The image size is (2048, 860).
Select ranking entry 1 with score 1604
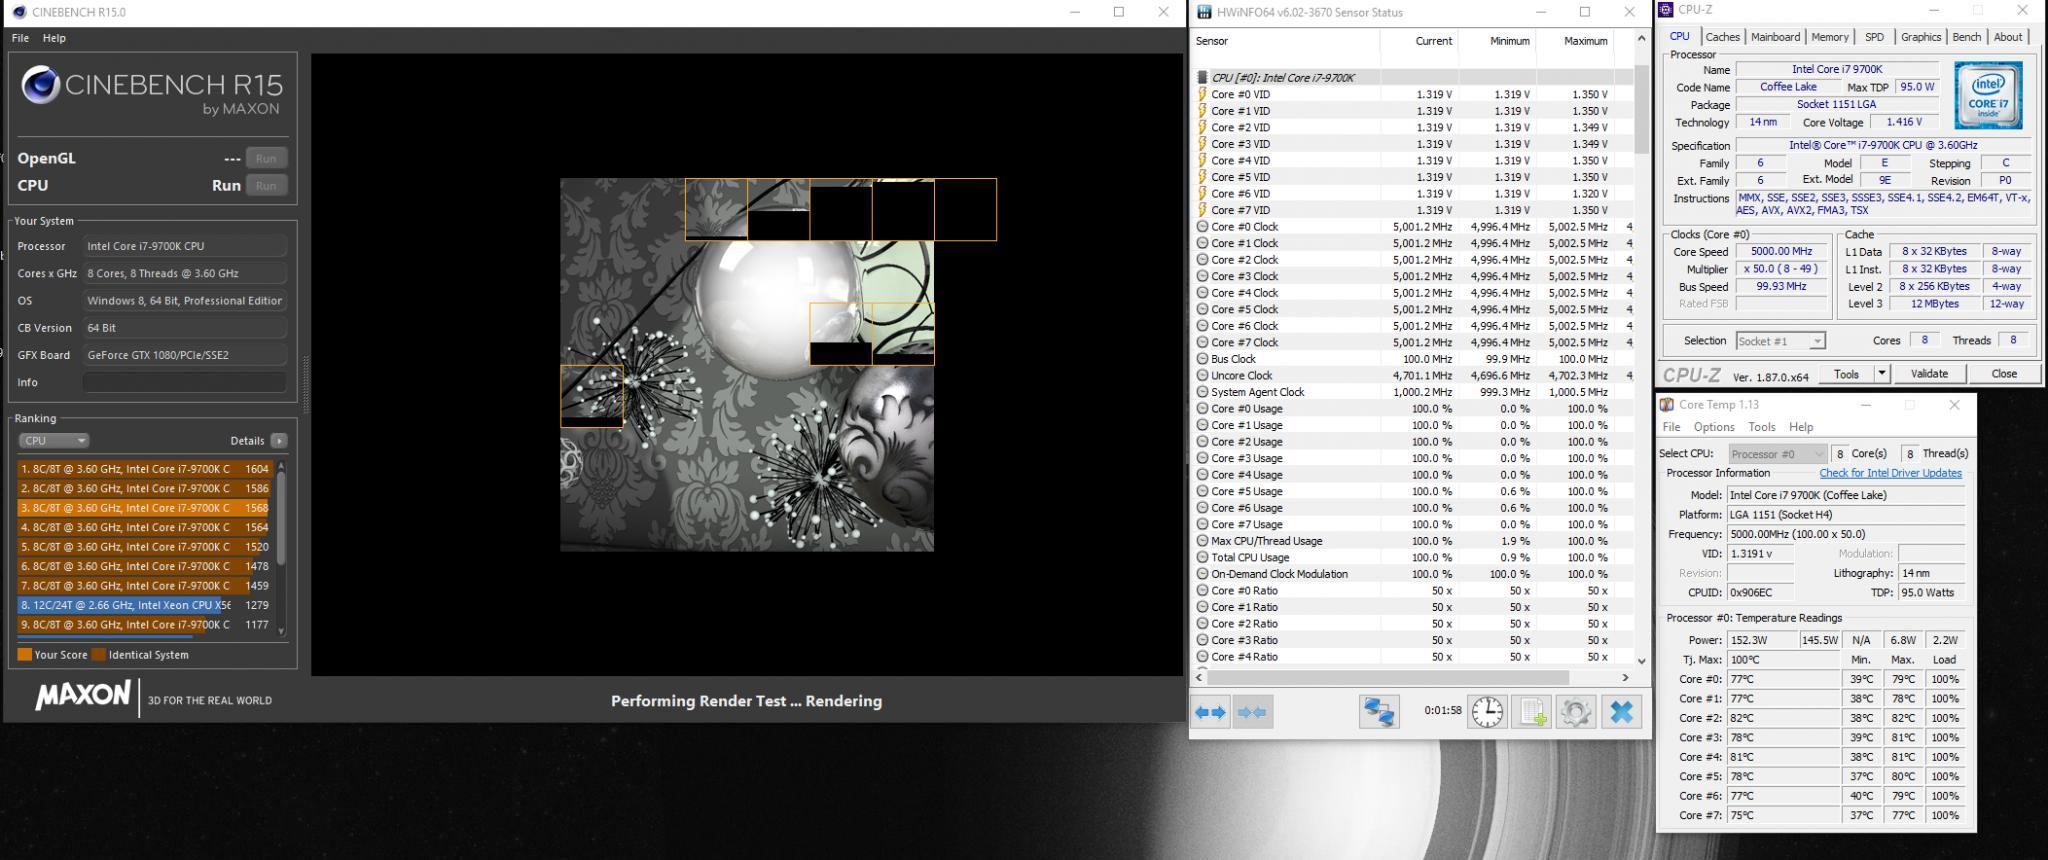click(144, 468)
